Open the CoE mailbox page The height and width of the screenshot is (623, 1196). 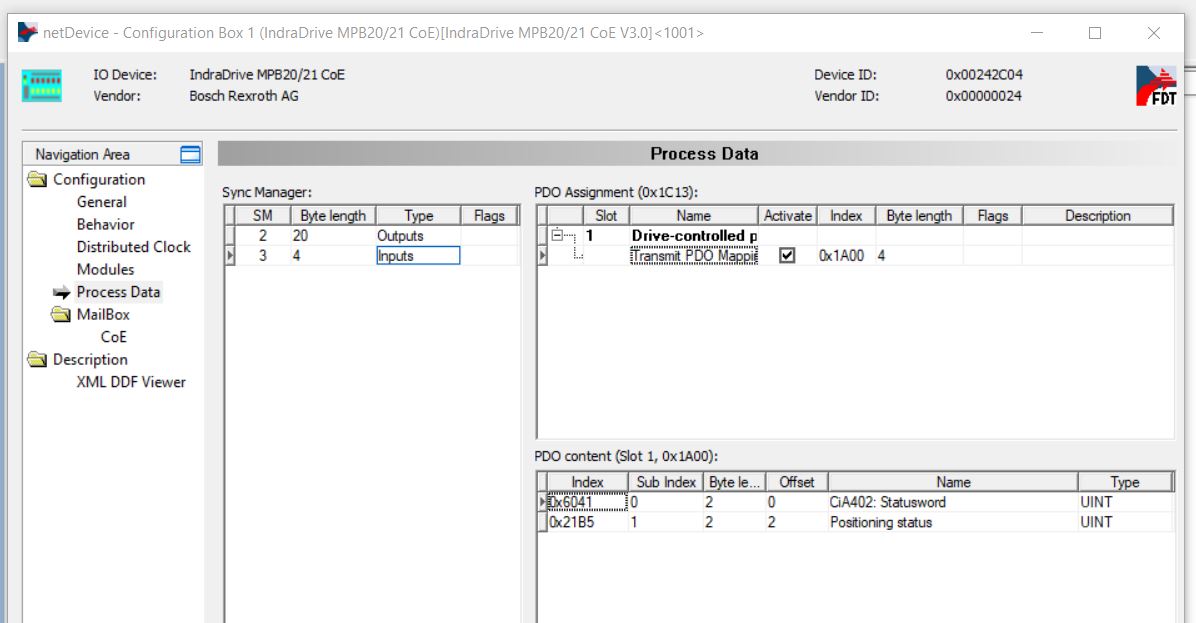pos(113,337)
